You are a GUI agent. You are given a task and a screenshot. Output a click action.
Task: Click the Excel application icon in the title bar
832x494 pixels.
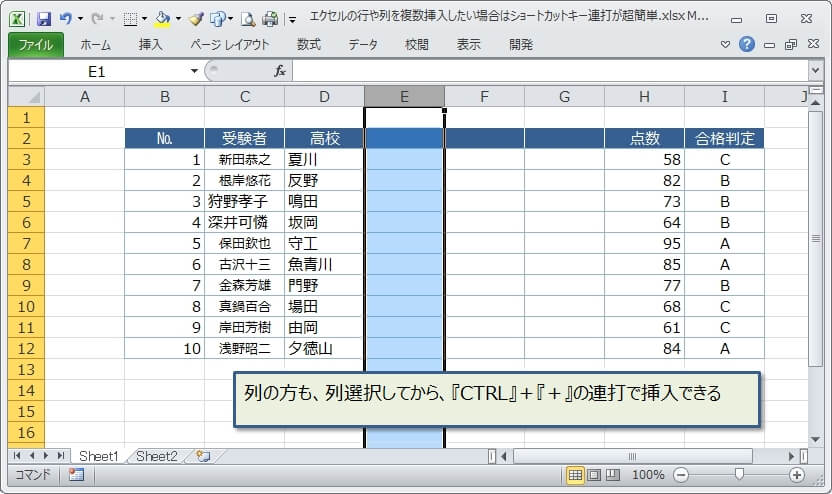click(17, 19)
